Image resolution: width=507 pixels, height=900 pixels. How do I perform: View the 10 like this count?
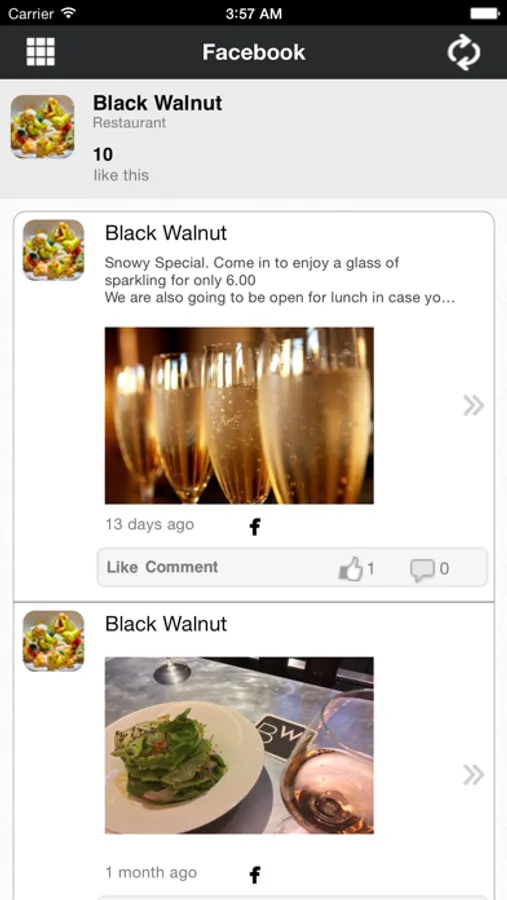point(121,164)
